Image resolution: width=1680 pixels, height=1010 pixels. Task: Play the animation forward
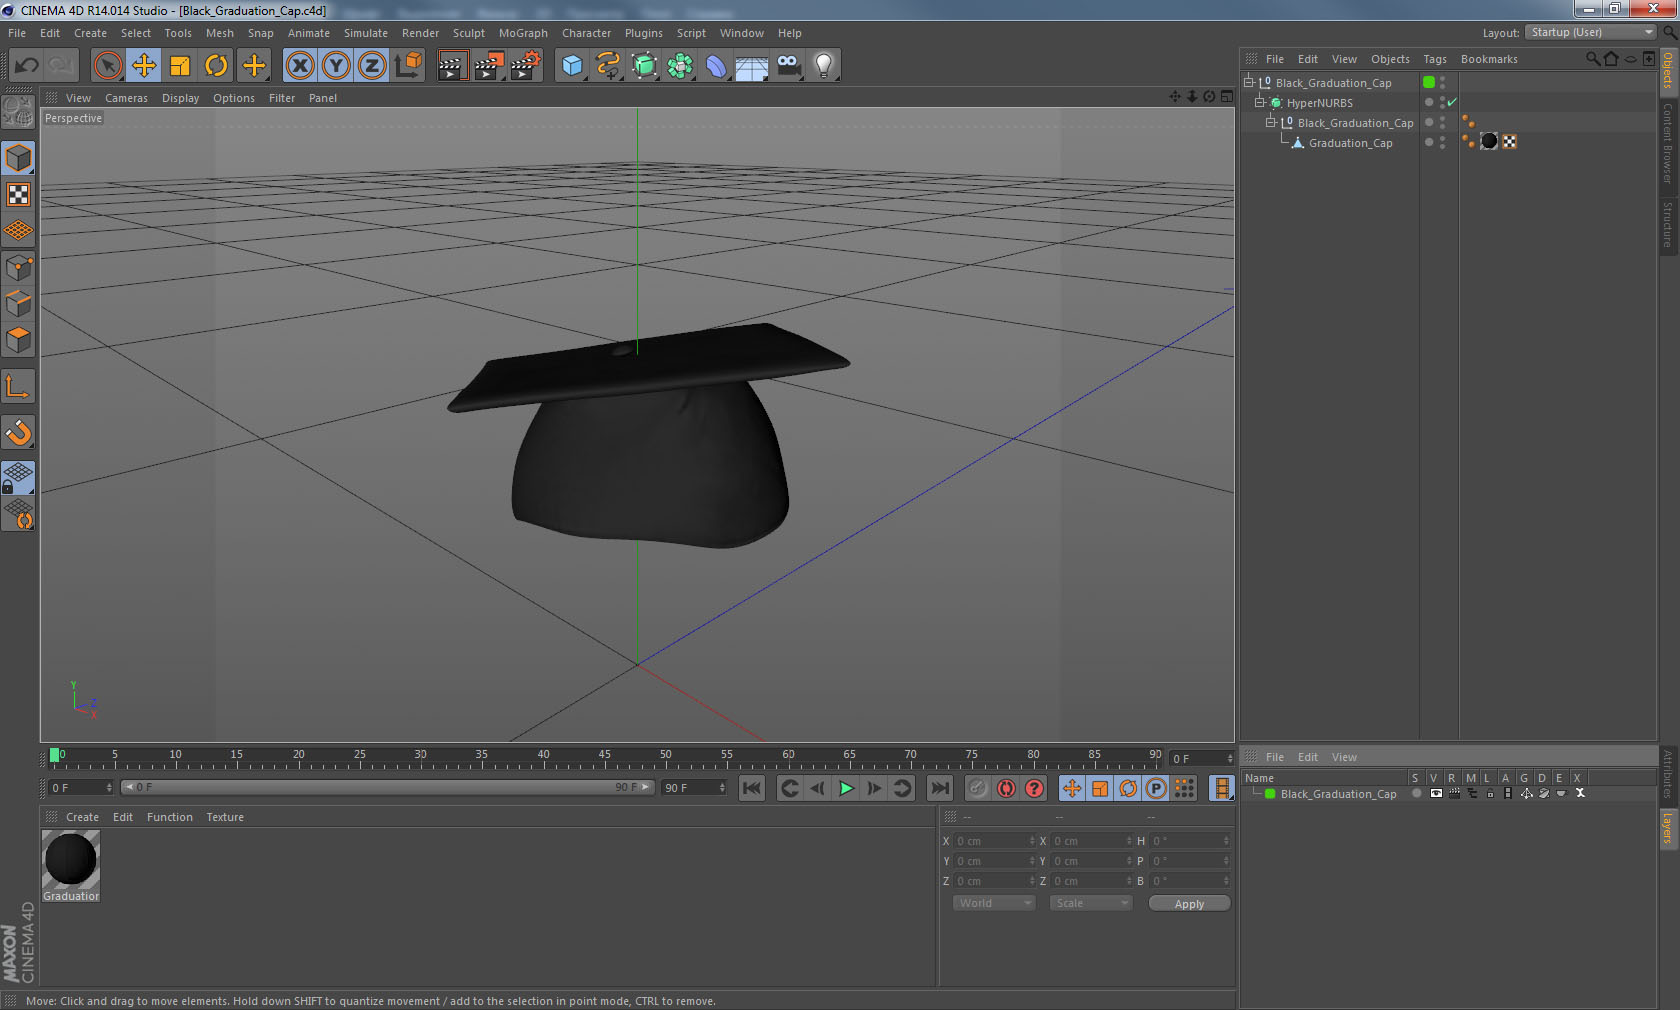click(846, 788)
